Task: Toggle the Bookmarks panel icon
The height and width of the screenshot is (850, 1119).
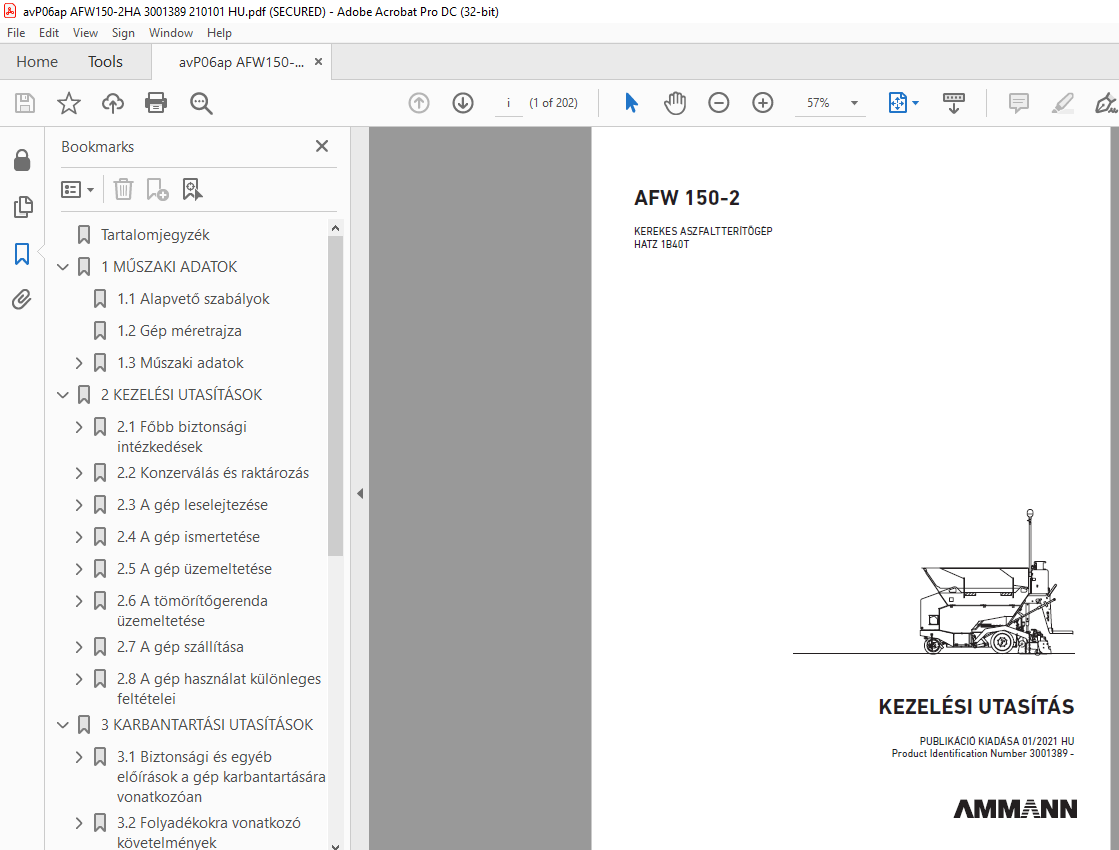Action: tap(22, 253)
